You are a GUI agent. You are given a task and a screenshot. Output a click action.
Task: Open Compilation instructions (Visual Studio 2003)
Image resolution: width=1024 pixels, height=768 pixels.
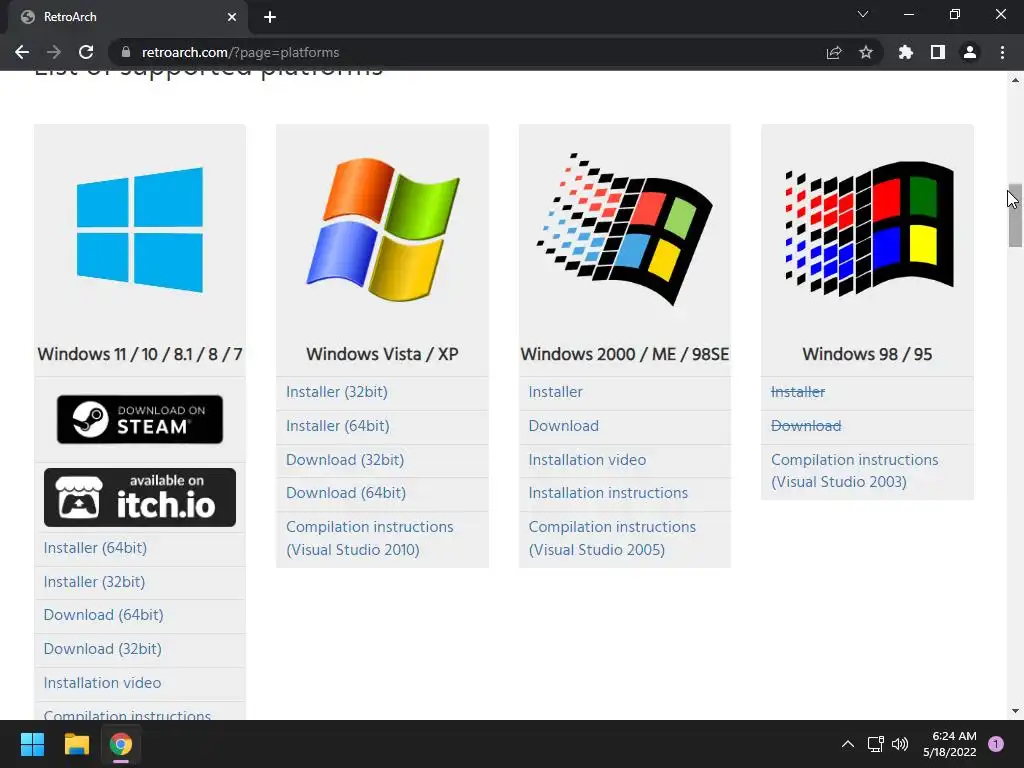click(855, 471)
